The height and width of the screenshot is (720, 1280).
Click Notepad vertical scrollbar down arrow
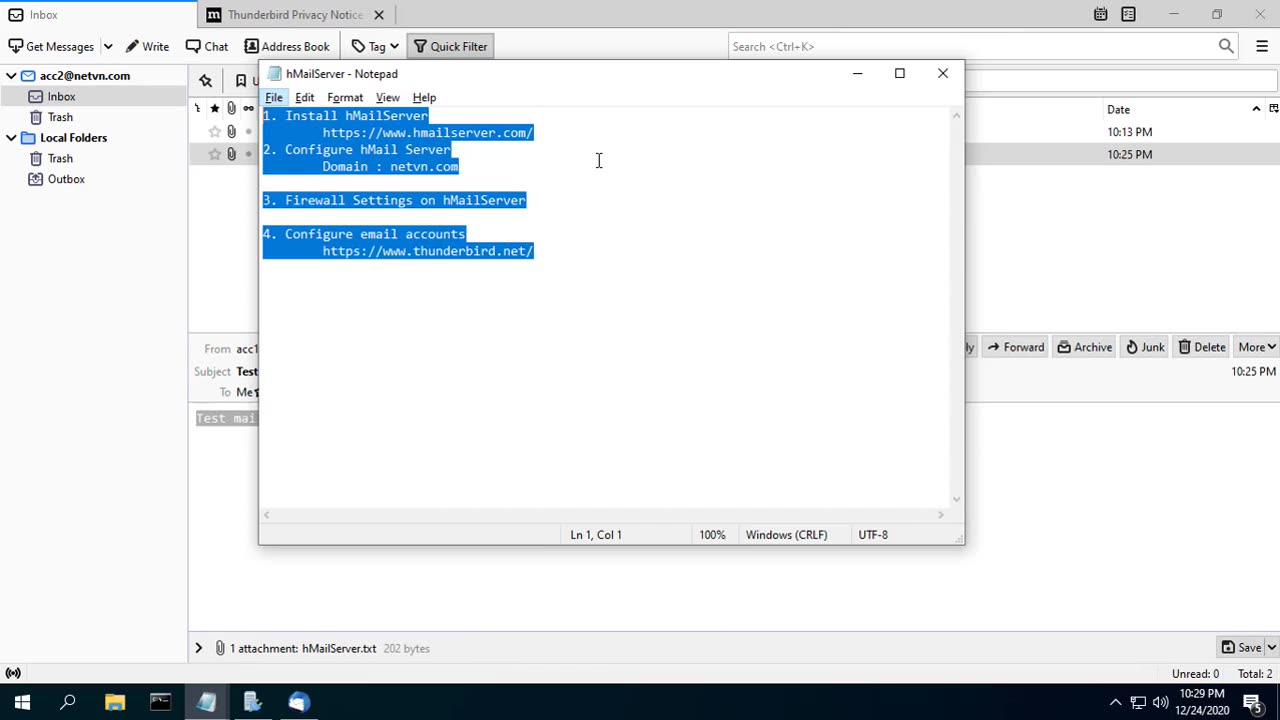tap(956, 499)
